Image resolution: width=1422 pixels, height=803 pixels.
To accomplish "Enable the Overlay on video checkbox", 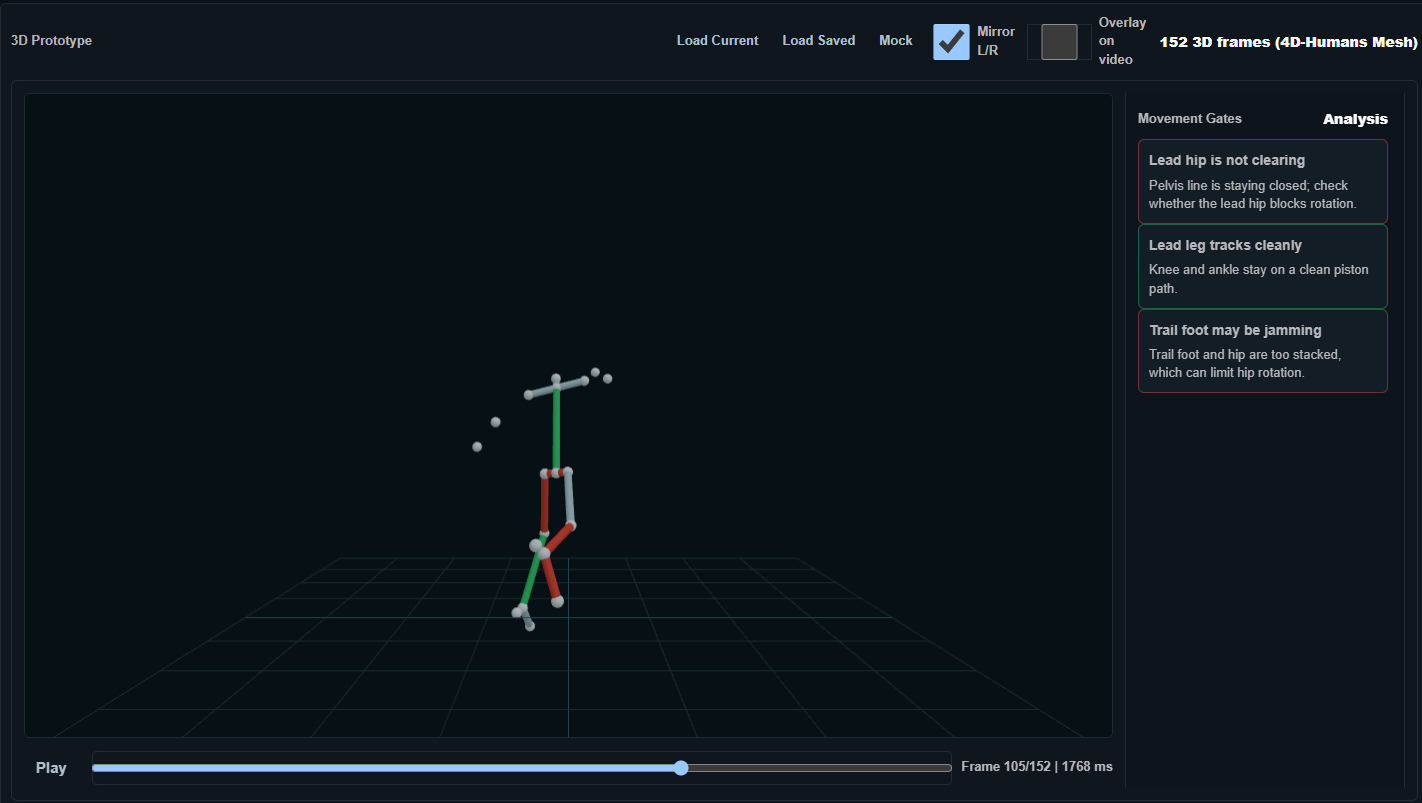I will (x=1059, y=42).
